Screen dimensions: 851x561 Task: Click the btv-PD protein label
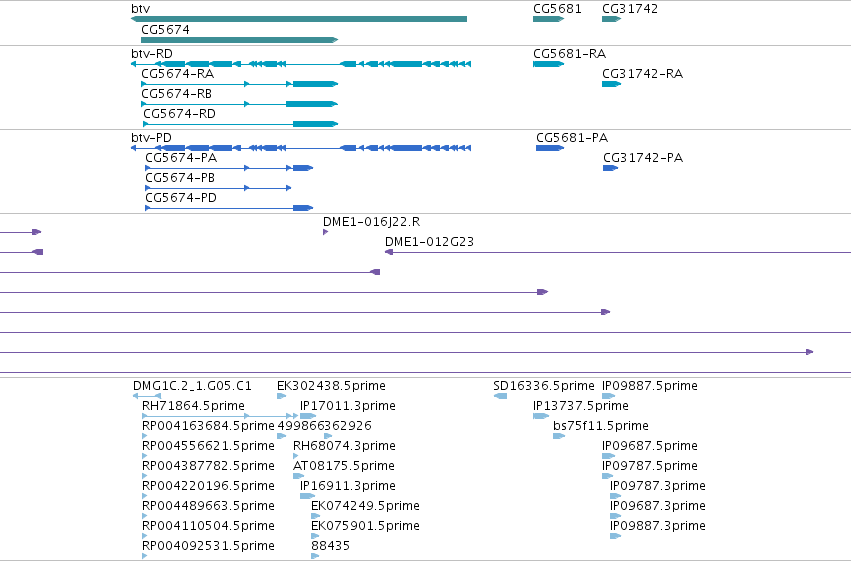pos(151,138)
